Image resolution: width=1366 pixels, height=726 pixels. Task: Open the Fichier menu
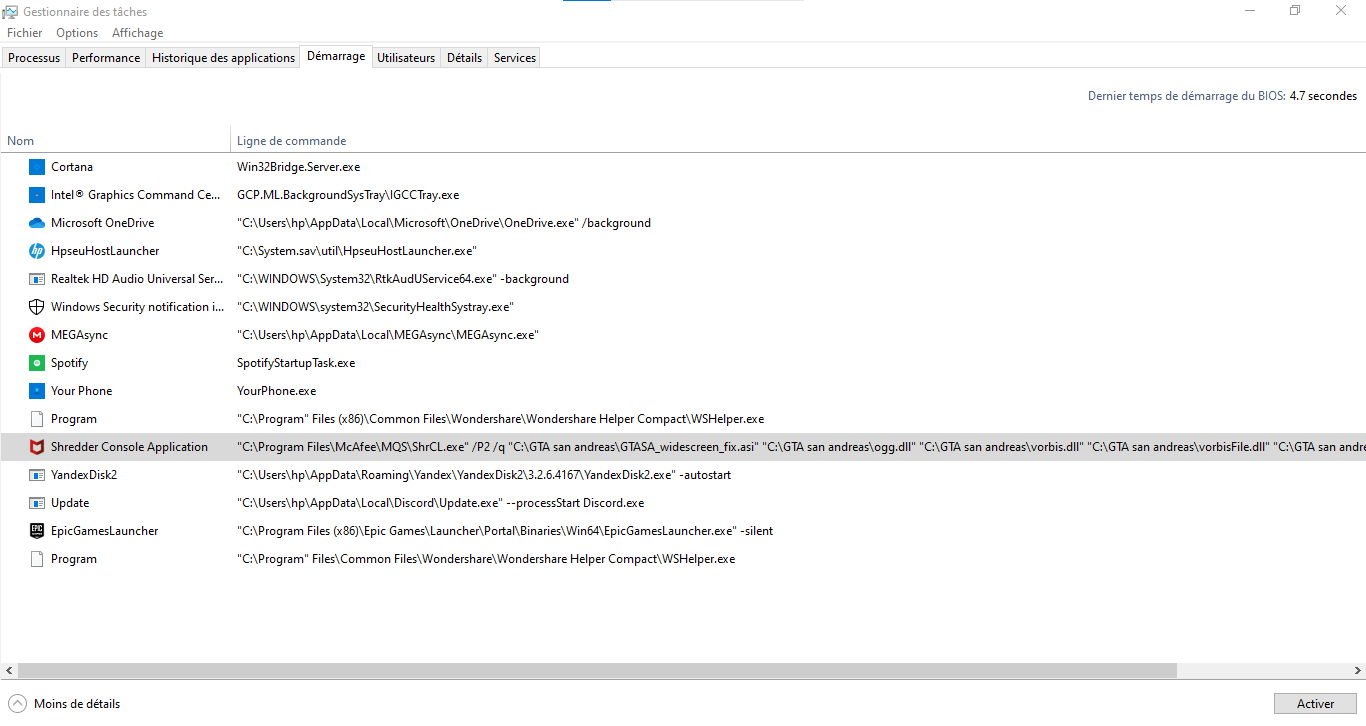click(x=25, y=33)
